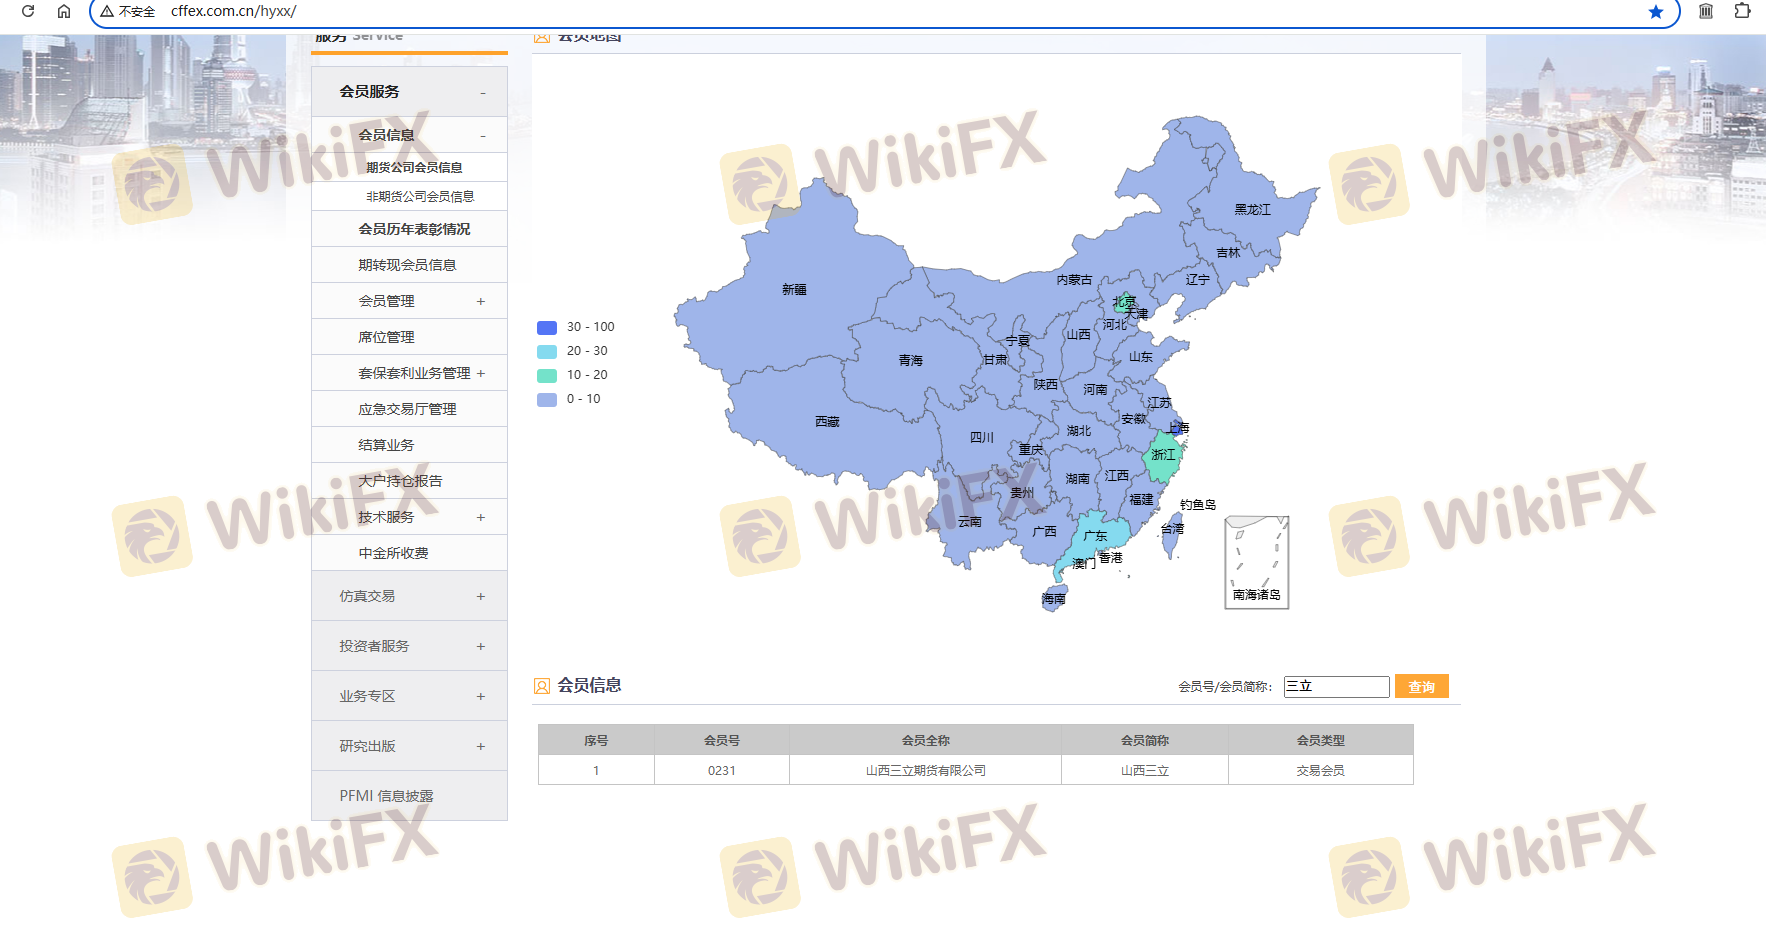Click the orange 查询 search button
The image size is (1766, 951).
click(x=1421, y=687)
